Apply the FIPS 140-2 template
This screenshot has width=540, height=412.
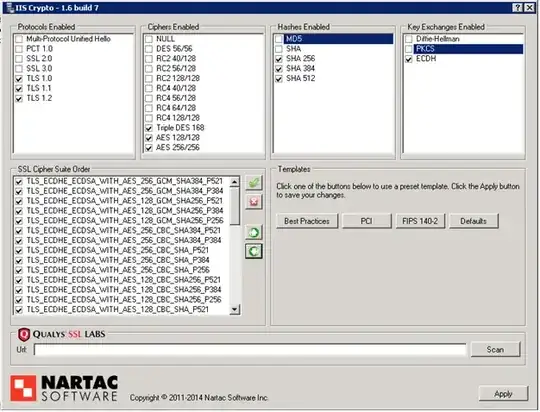pyautogui.click(x=420, y=221)
